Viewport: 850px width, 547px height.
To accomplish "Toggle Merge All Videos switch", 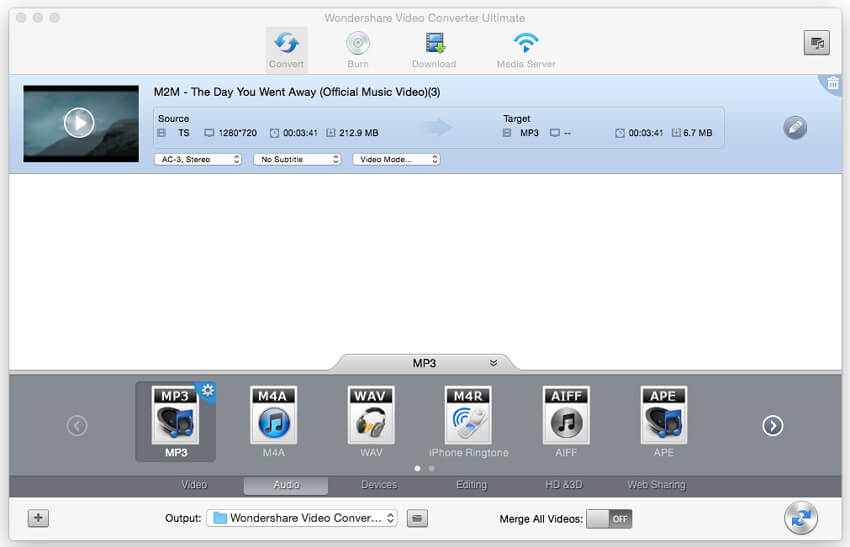I will click(x=609, y=519).
